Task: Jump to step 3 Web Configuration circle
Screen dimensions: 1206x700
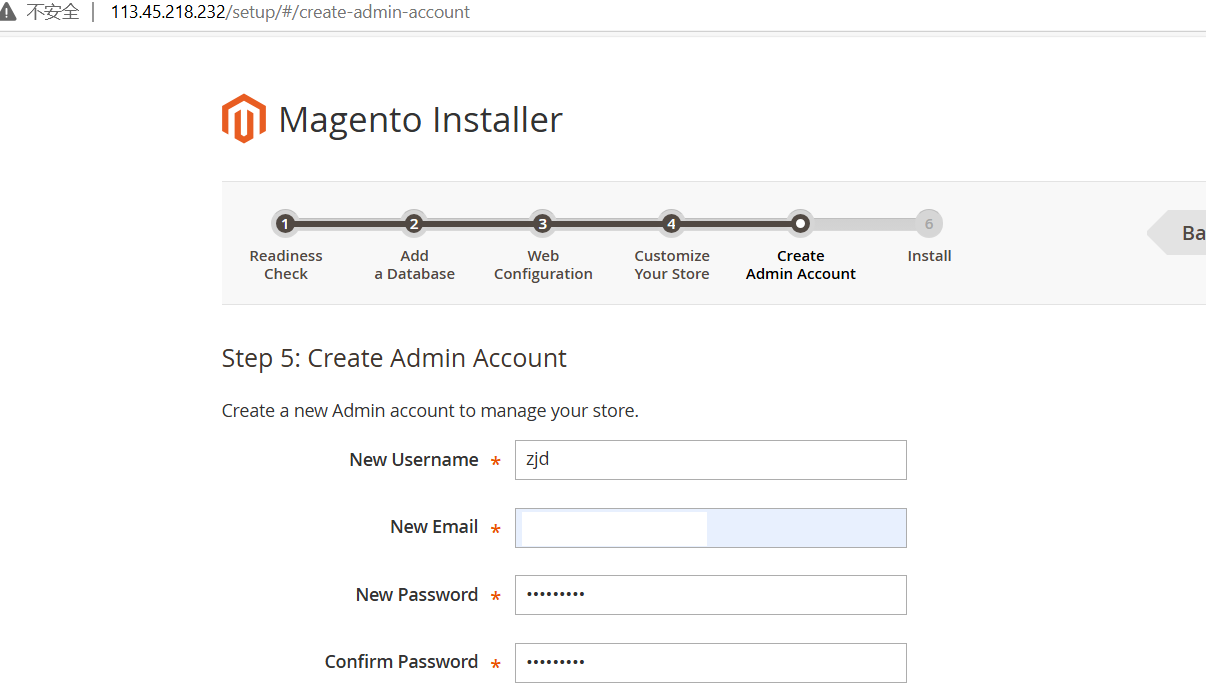Action: [542, 224]
